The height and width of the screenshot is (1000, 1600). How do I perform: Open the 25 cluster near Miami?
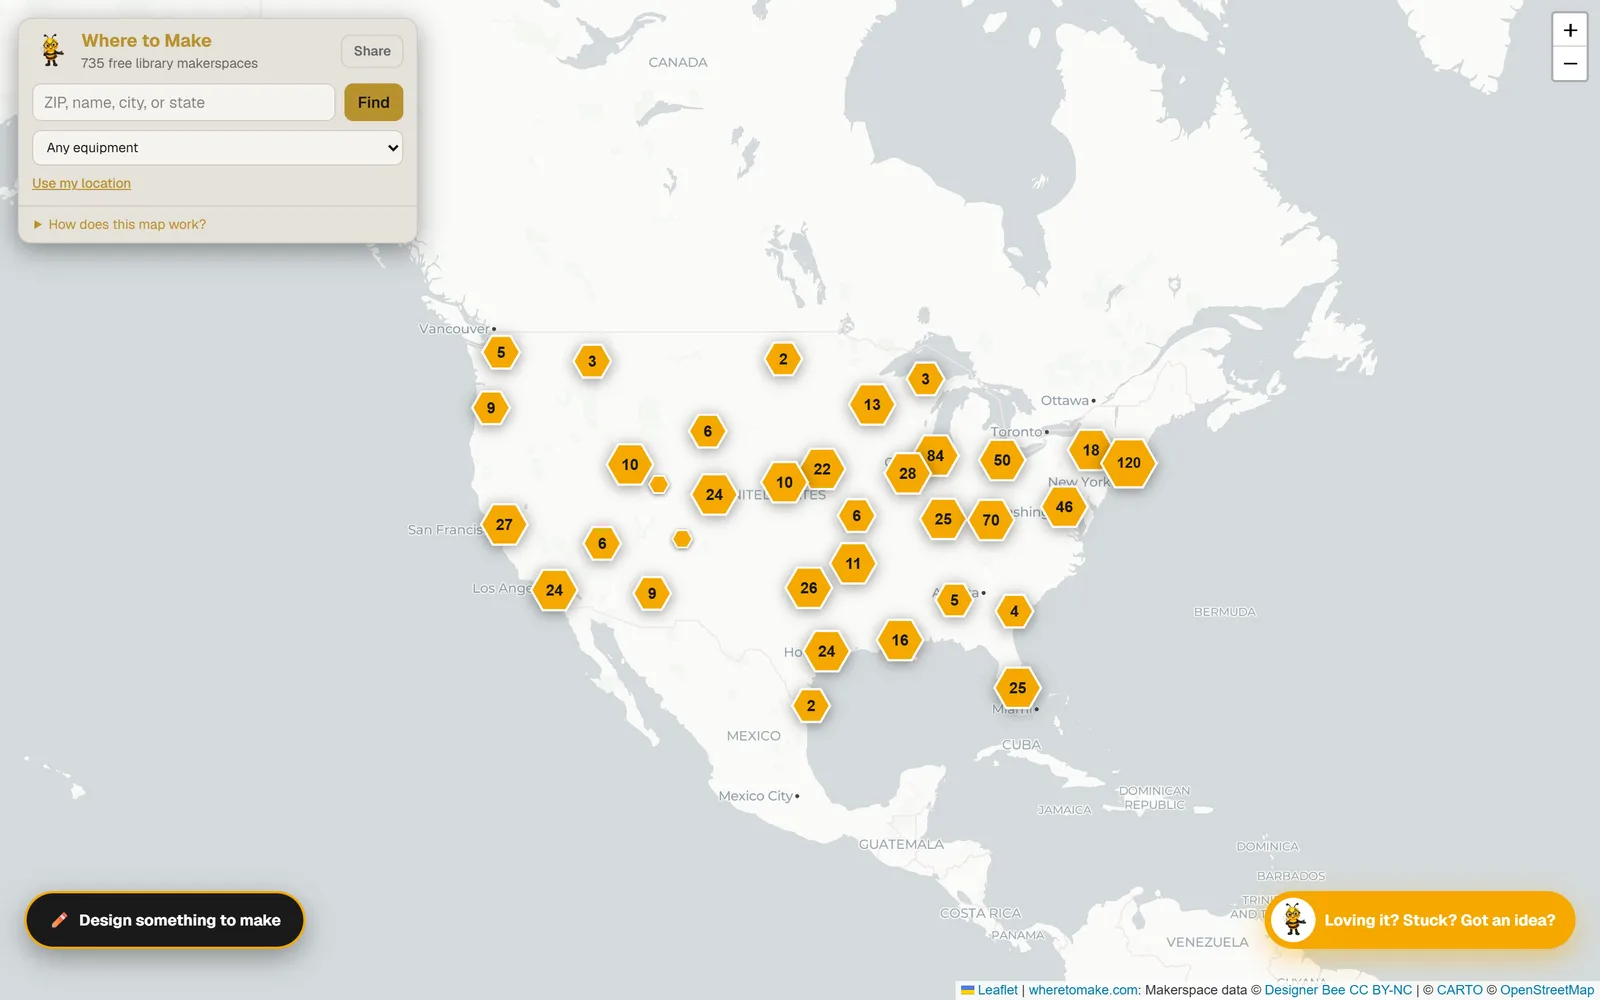pos(1018,688)
